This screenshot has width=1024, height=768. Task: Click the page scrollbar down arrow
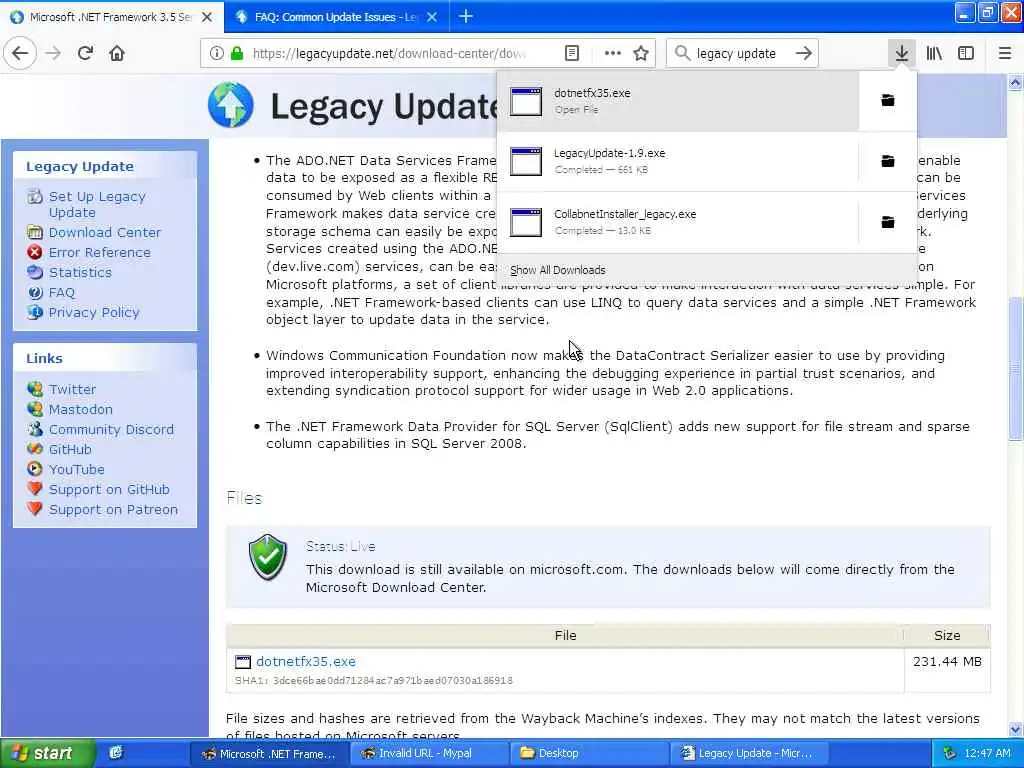tap(1015, 729)
